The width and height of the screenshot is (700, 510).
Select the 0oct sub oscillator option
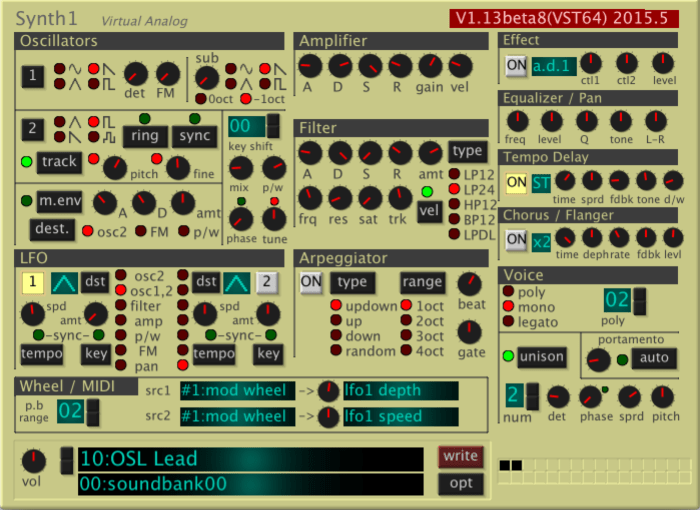[201, 99]
